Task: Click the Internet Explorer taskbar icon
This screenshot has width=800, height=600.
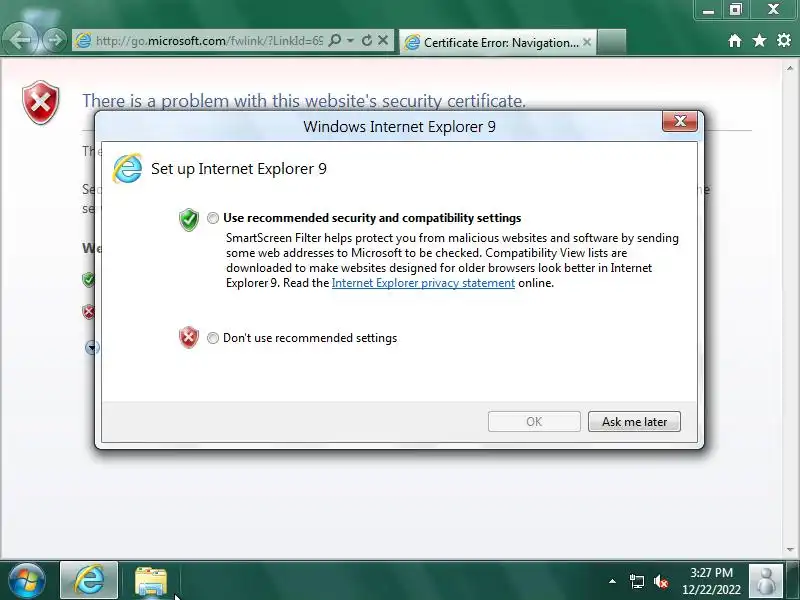Action: click(x=89, y=581)
